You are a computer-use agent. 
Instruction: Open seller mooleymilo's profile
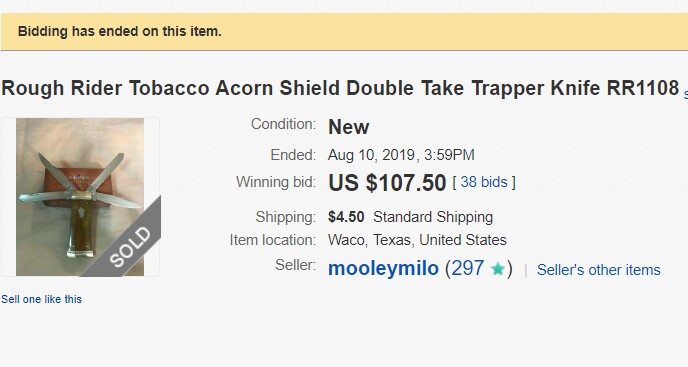[x=383, y=268]
